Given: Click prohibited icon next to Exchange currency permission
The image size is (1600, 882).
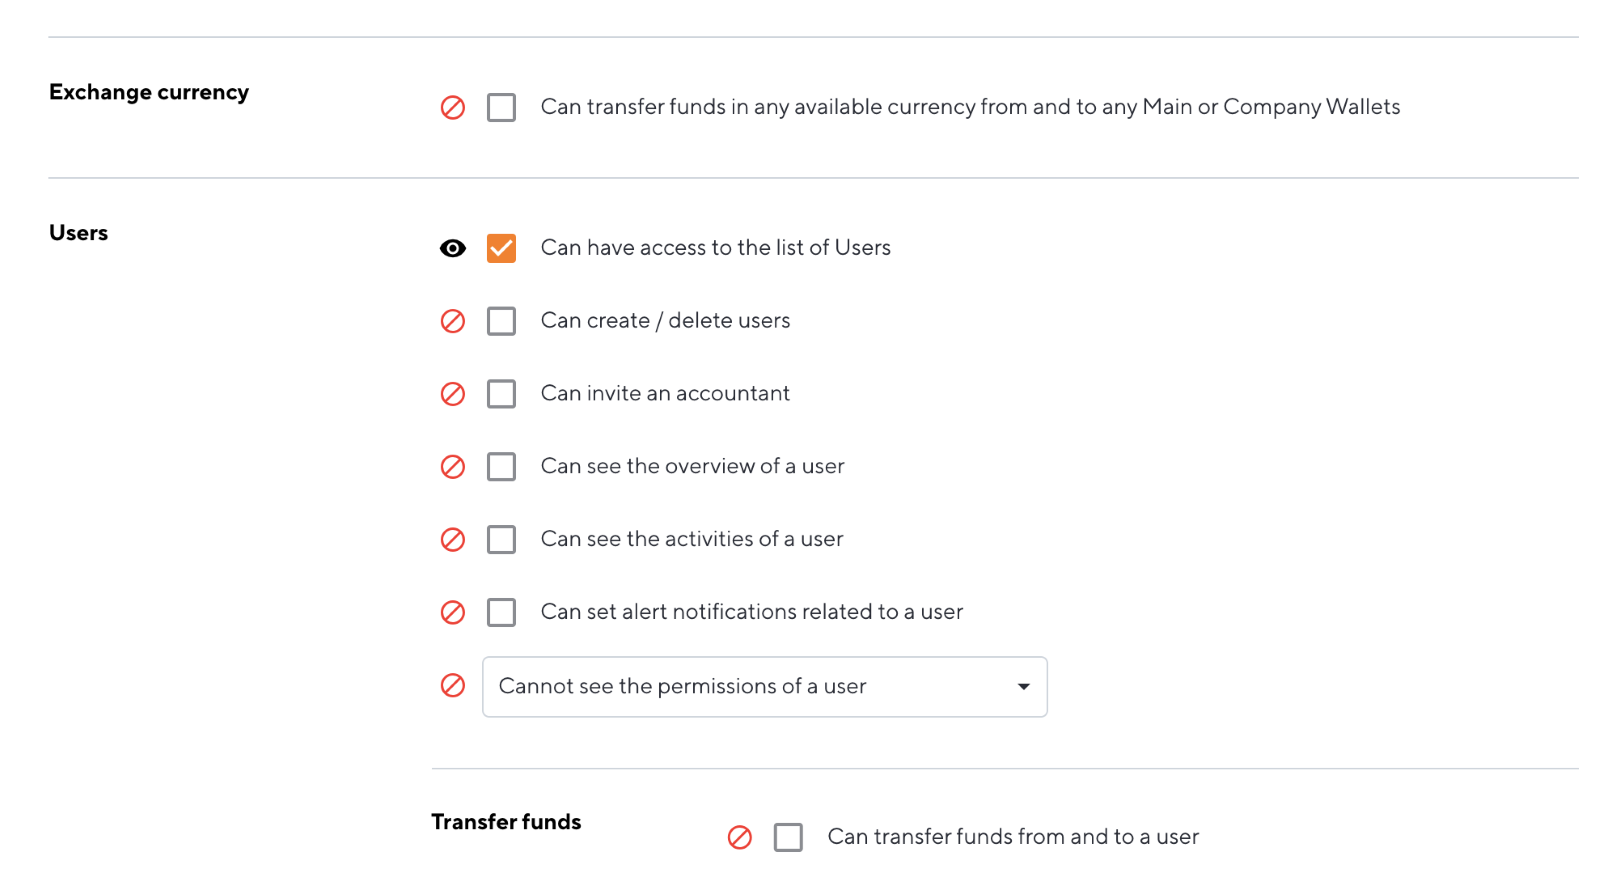Looking at the screenshot, I should tap(453, 107).
